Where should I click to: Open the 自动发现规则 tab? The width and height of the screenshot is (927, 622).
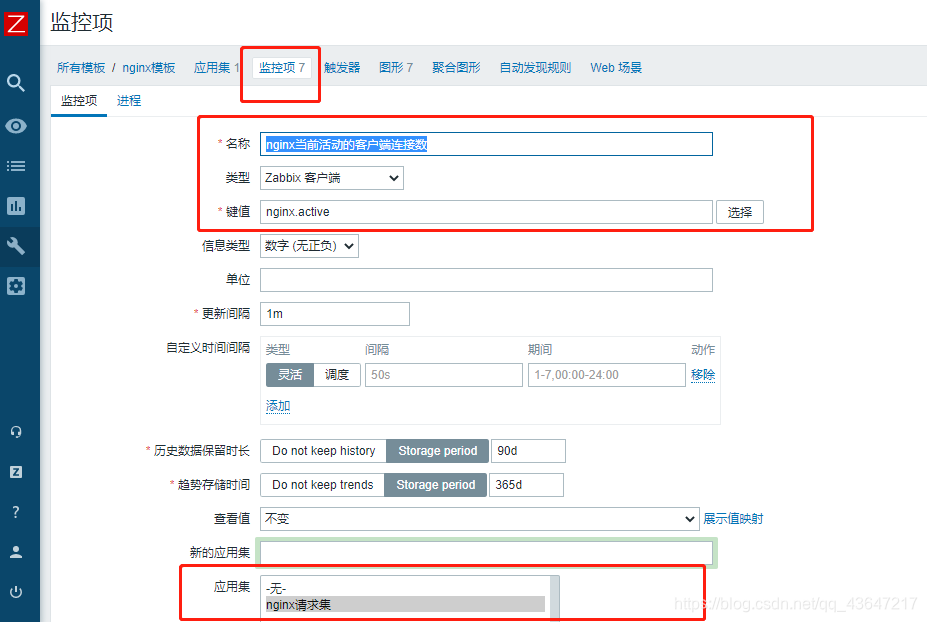coord(535,67)
